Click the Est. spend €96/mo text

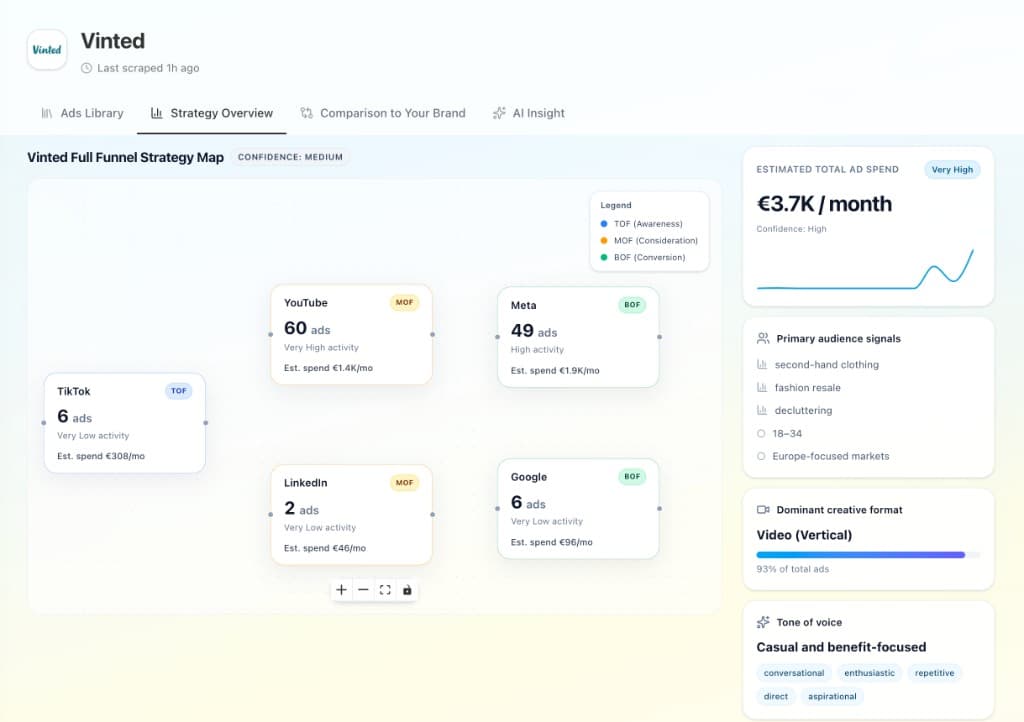coord(552,542)
